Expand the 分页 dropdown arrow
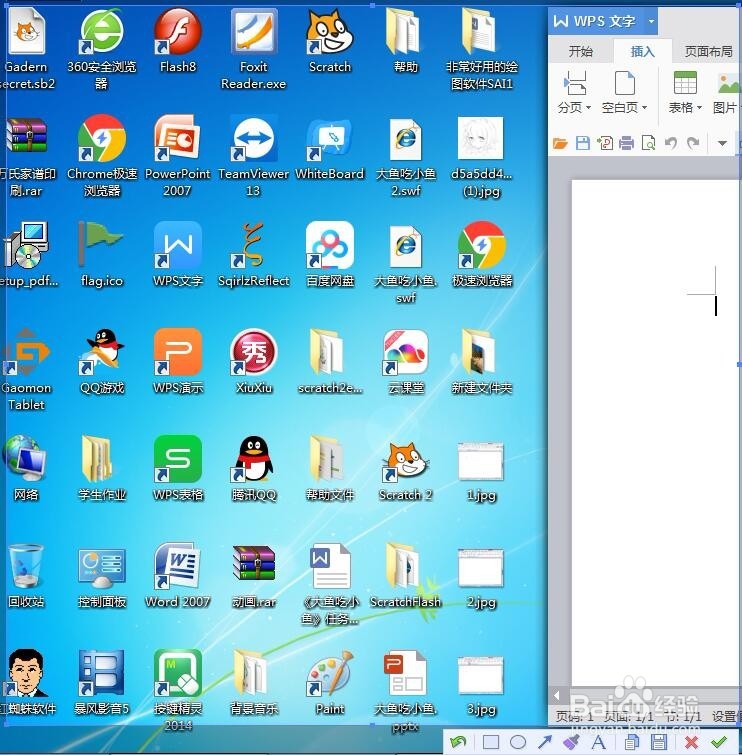This screenshot has height=755, width=742. pos(588,107)
